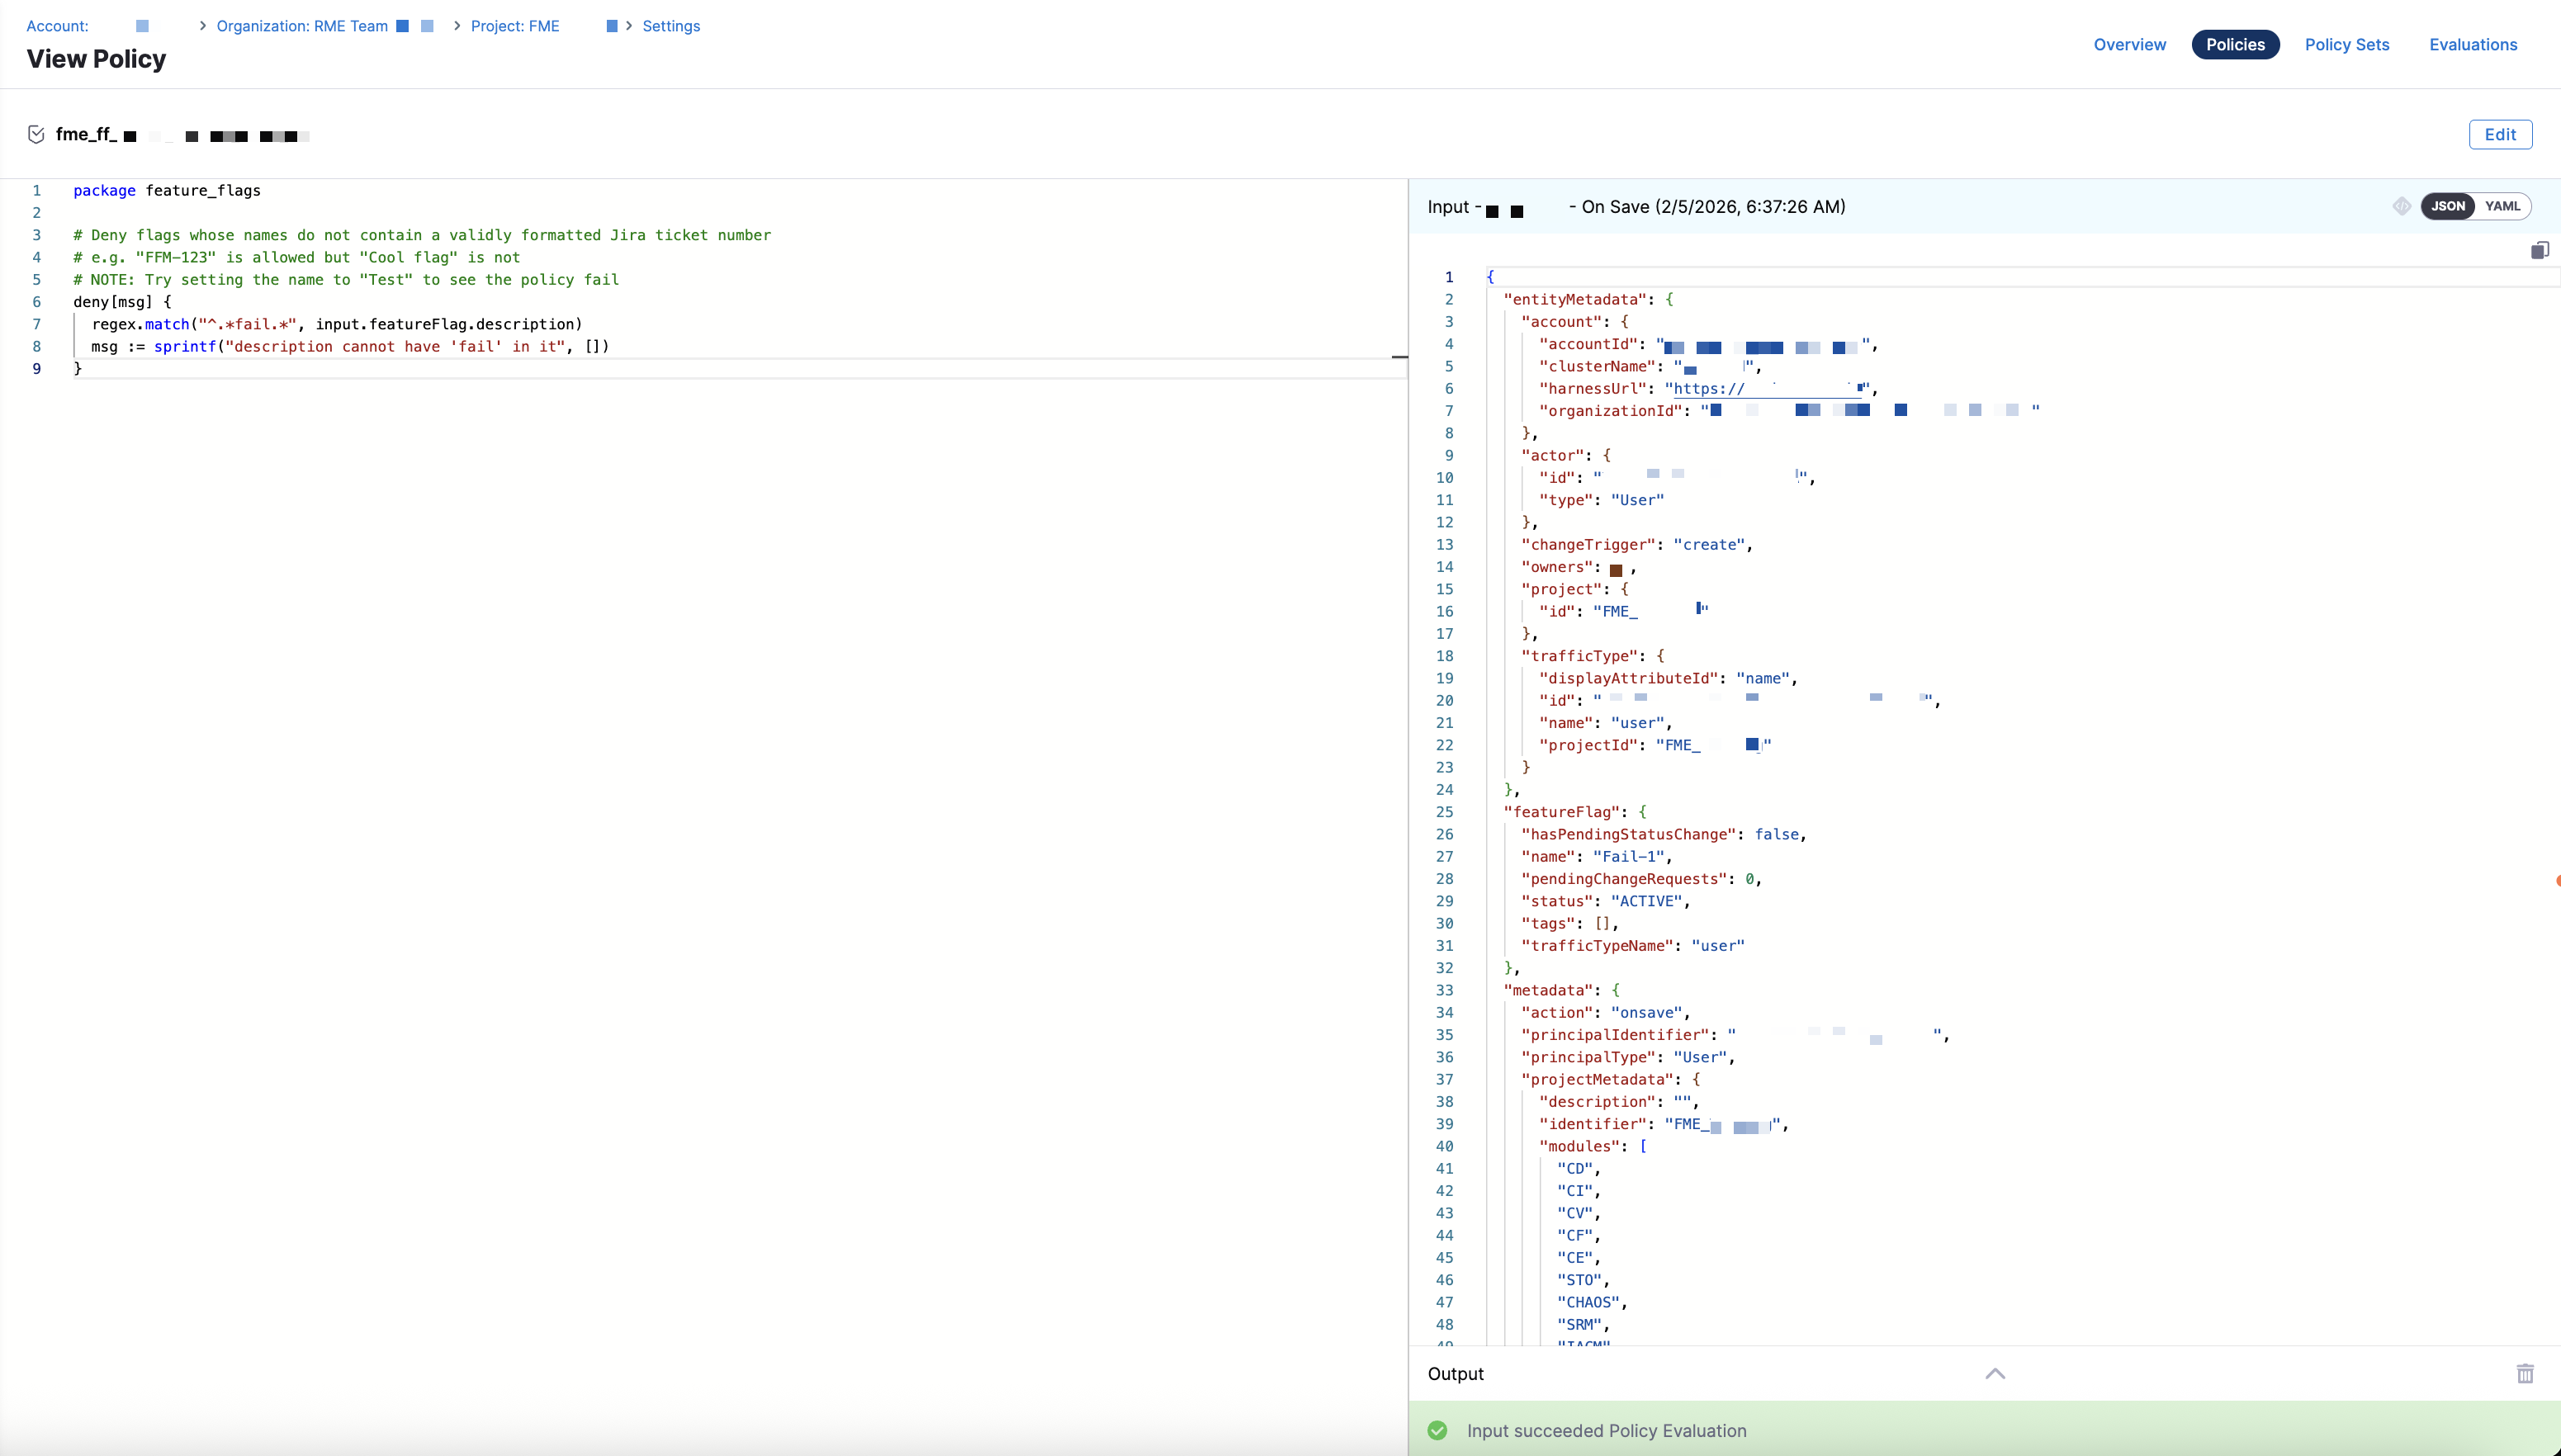Open the Policy Sets tab
Viewport: 2561px width, 1456px height.
click(x=2346, y=44)
